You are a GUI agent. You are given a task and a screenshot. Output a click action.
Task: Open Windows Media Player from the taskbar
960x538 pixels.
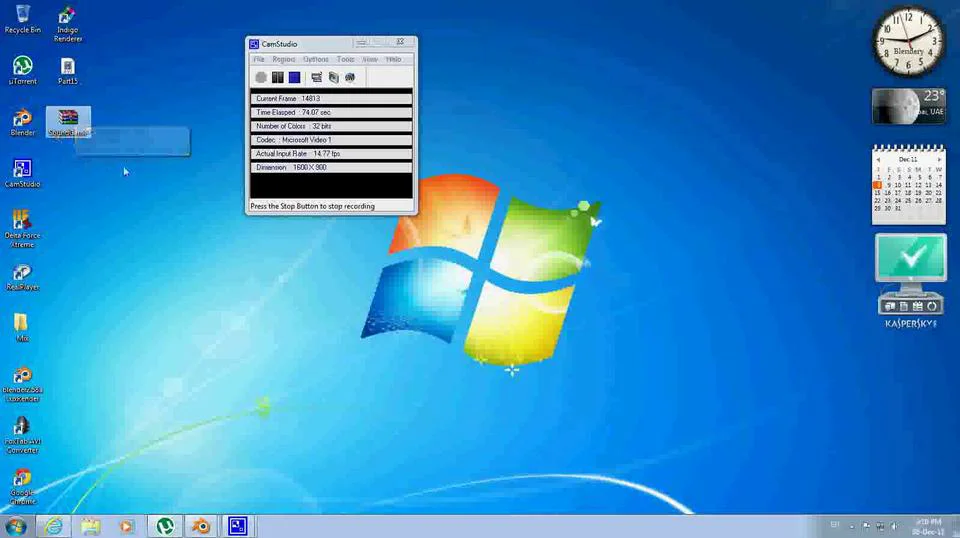tap(127, 526)
